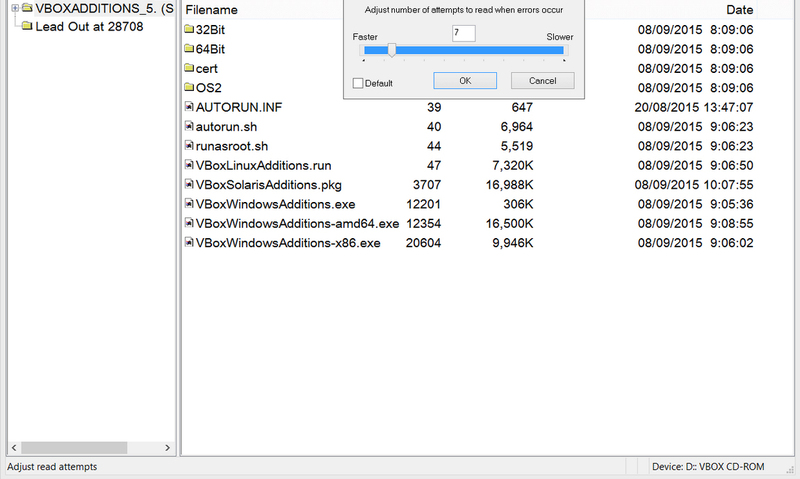Click the tree pane left scroll arrow
The width and height of the screenshot is (800, 479).
pyautogui.click(x=14, y=447)
